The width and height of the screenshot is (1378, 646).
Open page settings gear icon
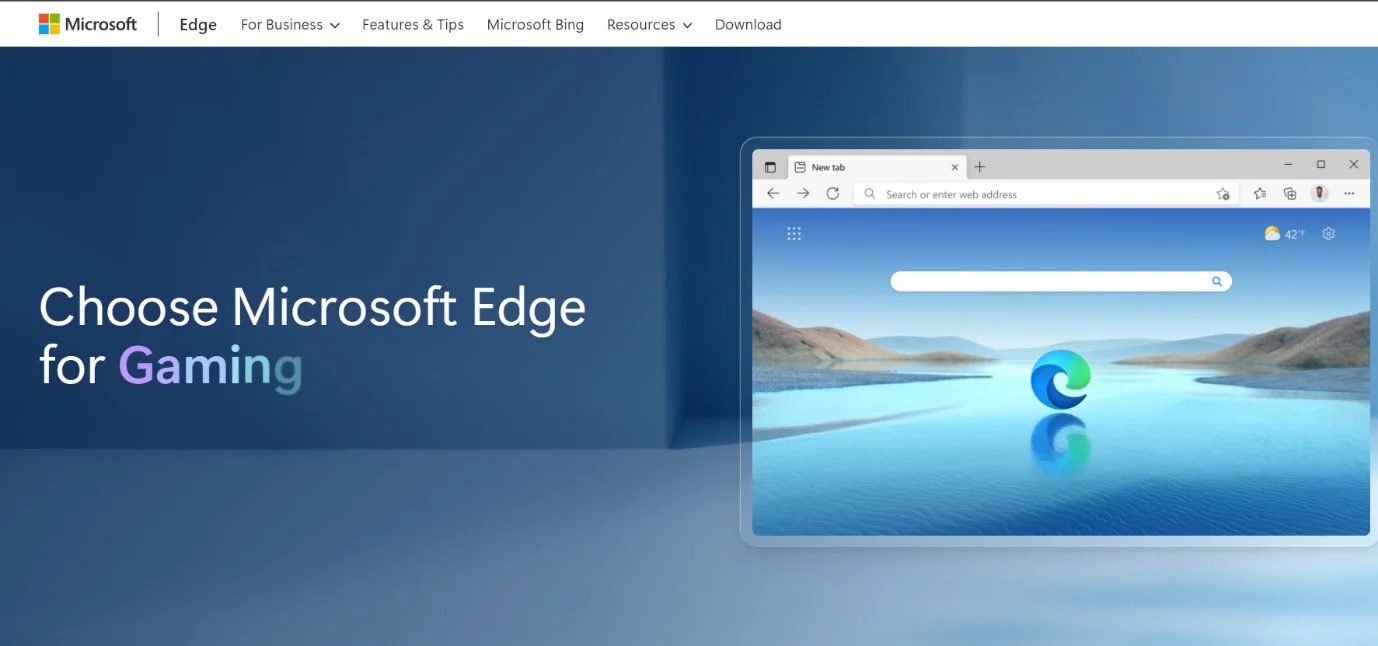pos(1329,234)
